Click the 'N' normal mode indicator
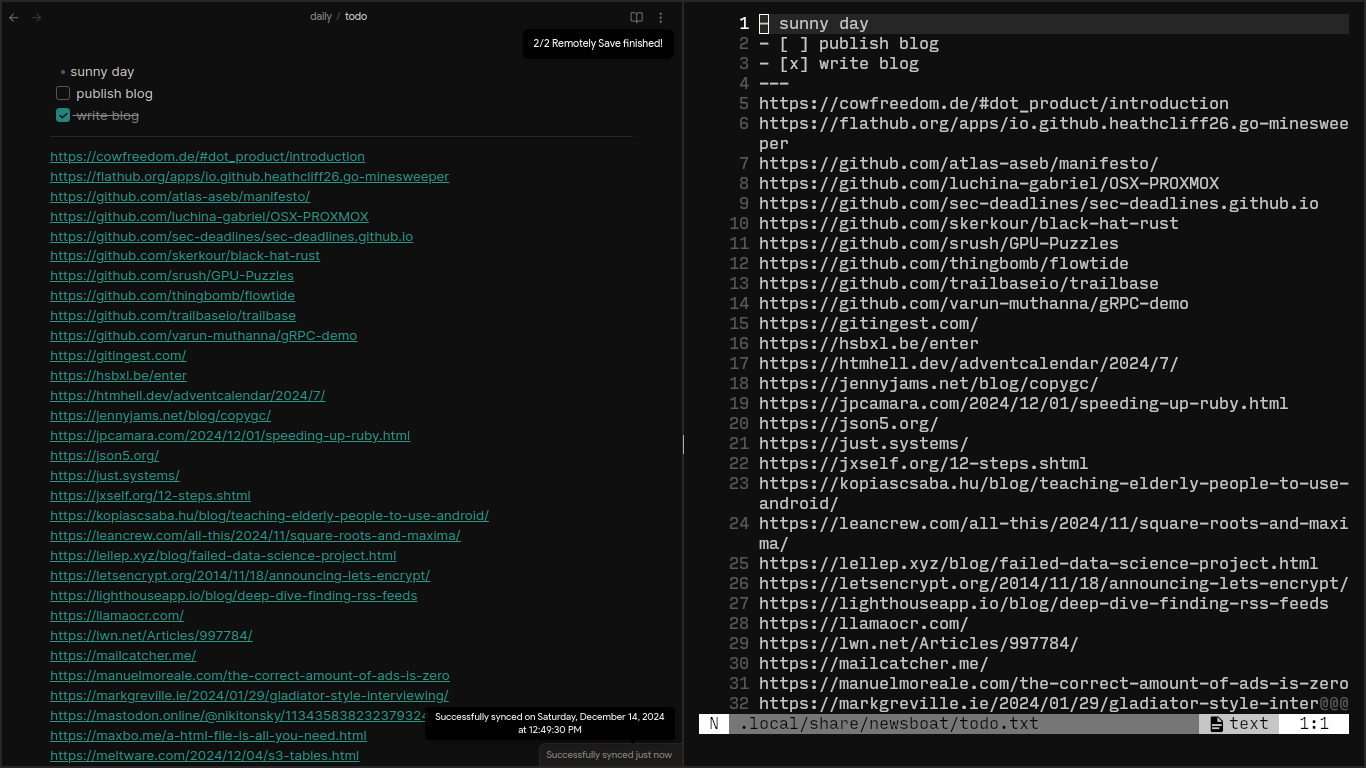The width and height of the screenshot is (1366, 768). coord(714,724)
